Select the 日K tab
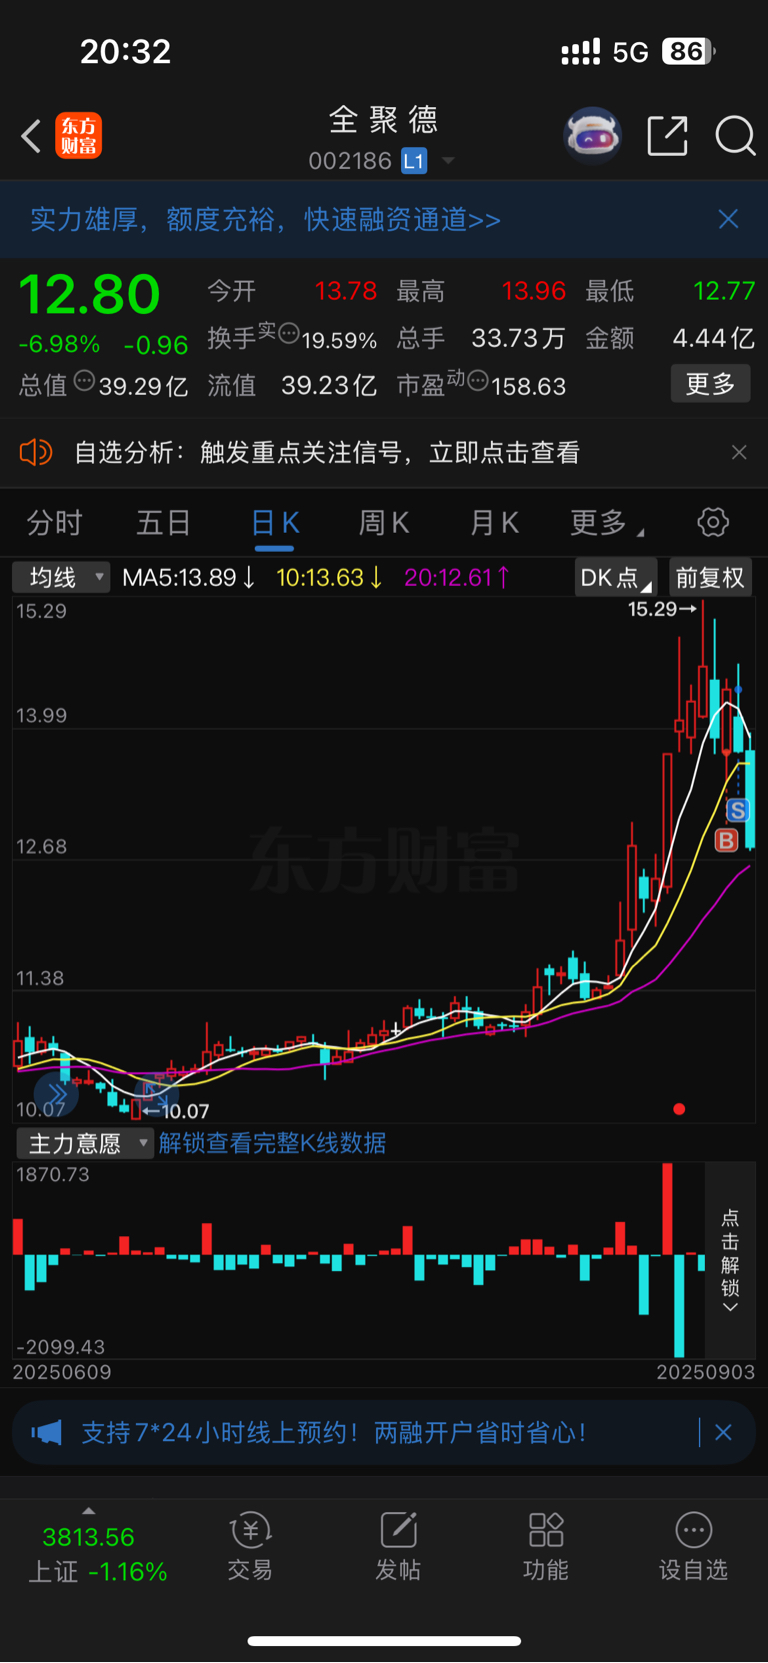This screenshot has width=768, height=1663. (275, 523)
